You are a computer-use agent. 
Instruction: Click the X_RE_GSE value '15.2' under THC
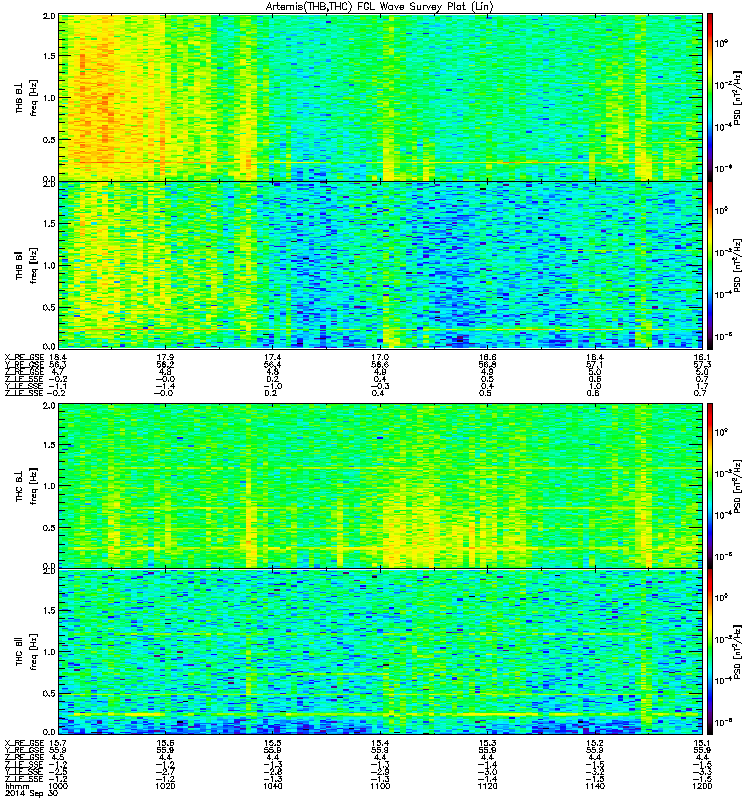[x=595, y=742]
